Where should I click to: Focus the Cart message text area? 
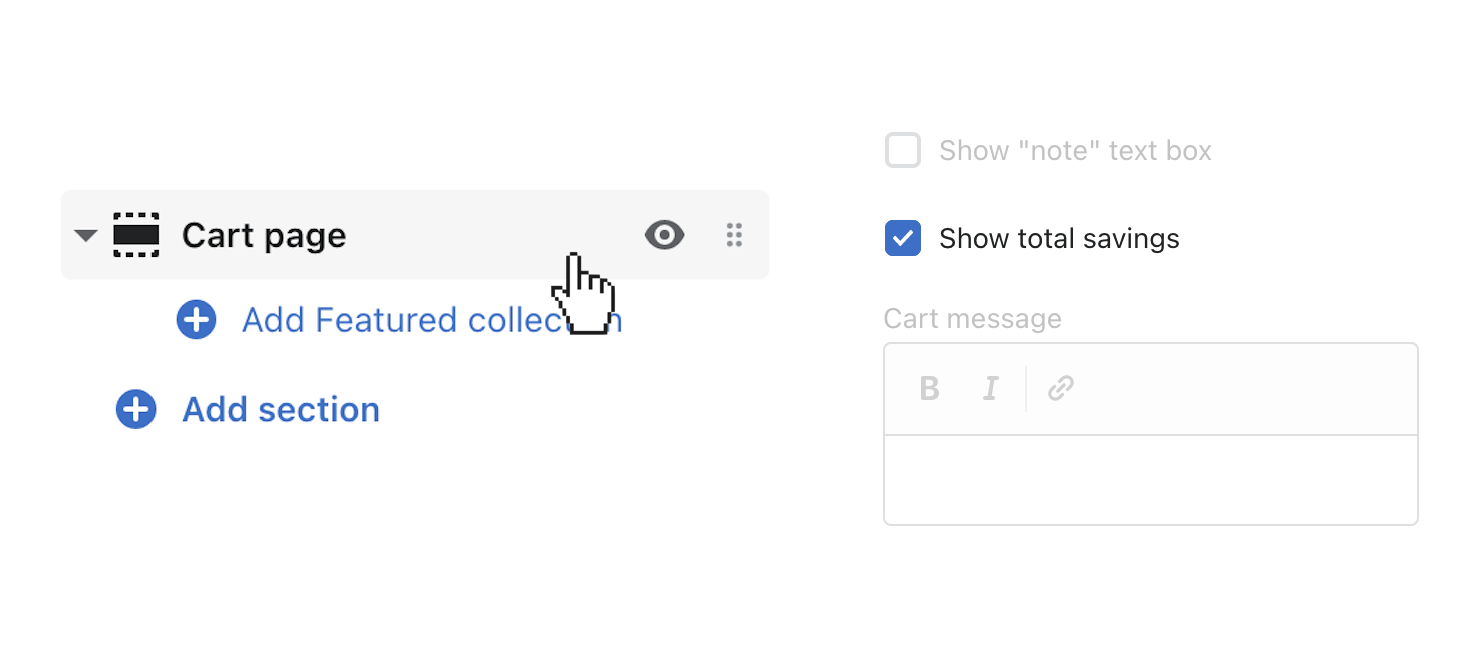1150,480
